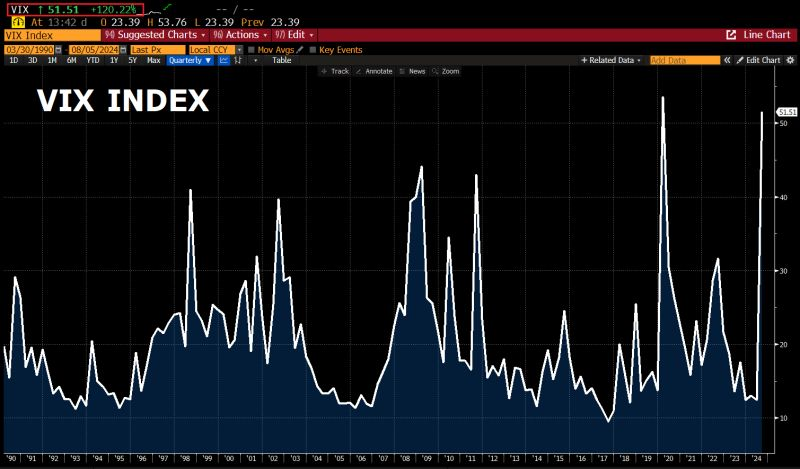800x469 pixels.
Task: Click the yellow gauge clock icon
Action: [18, 22]
